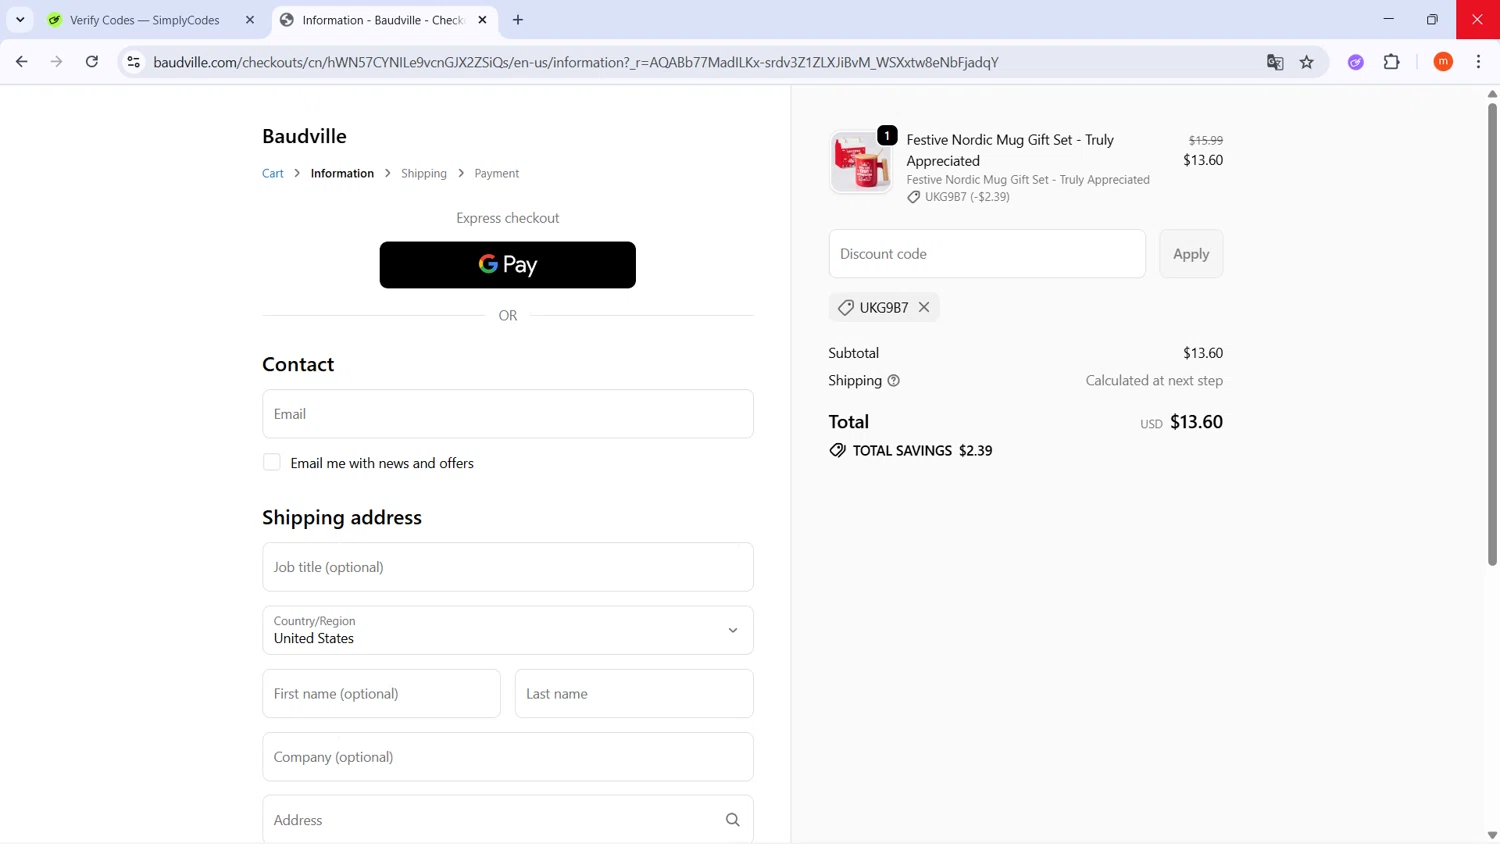Reload the Baudville checkout page
This screenshot has height=844, width=1500.
92,62
